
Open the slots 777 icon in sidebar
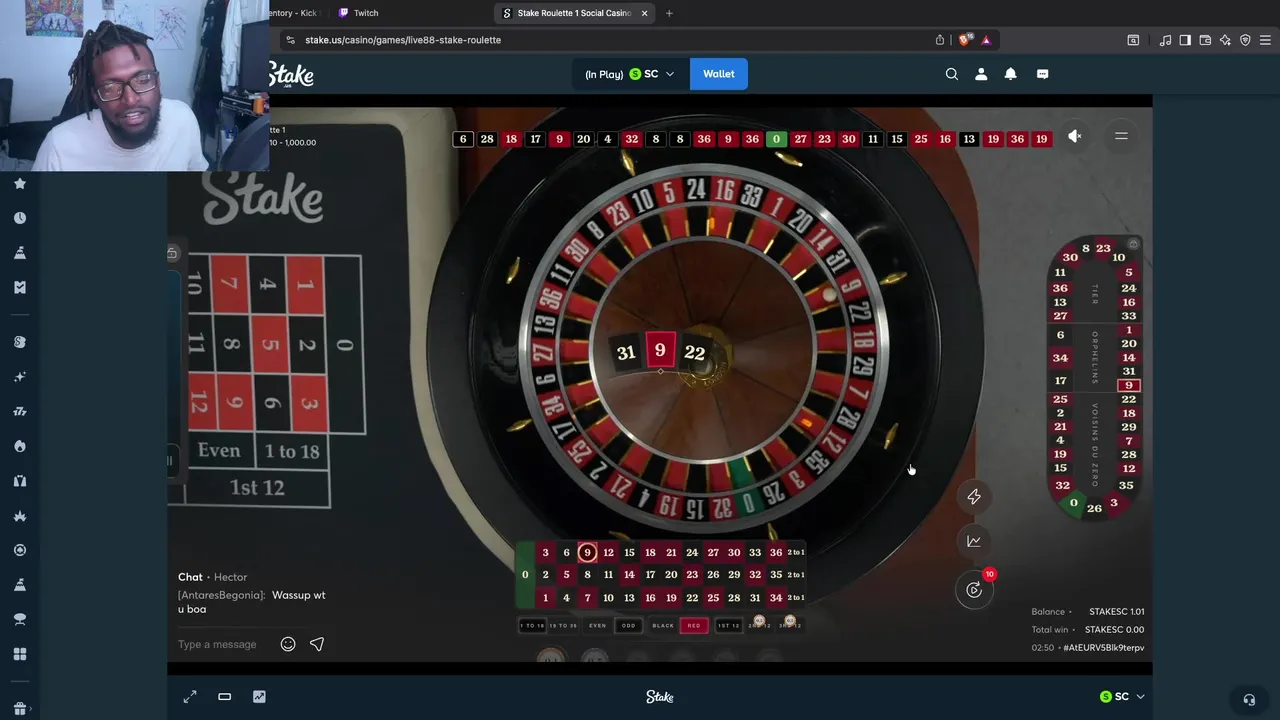coord(20,411)
